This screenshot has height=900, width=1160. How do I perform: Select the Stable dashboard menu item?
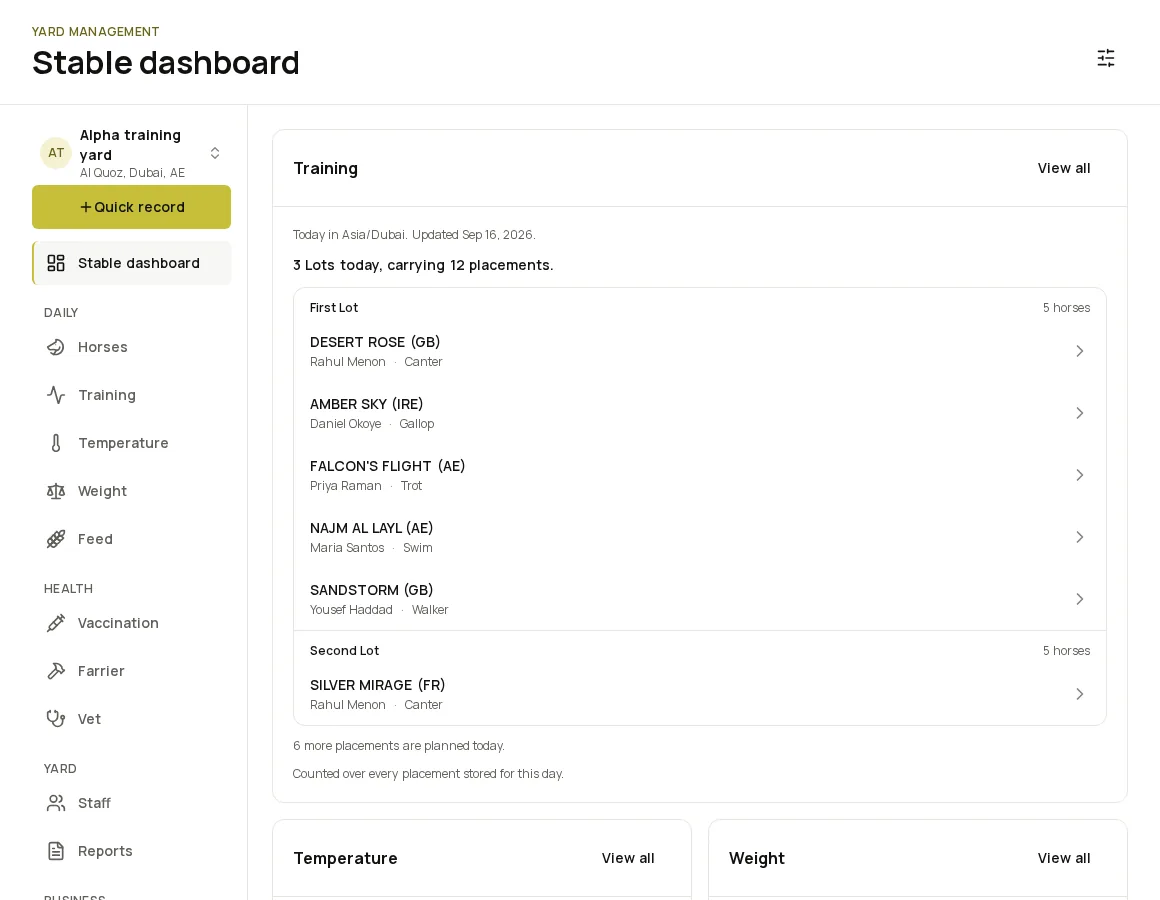132,263
